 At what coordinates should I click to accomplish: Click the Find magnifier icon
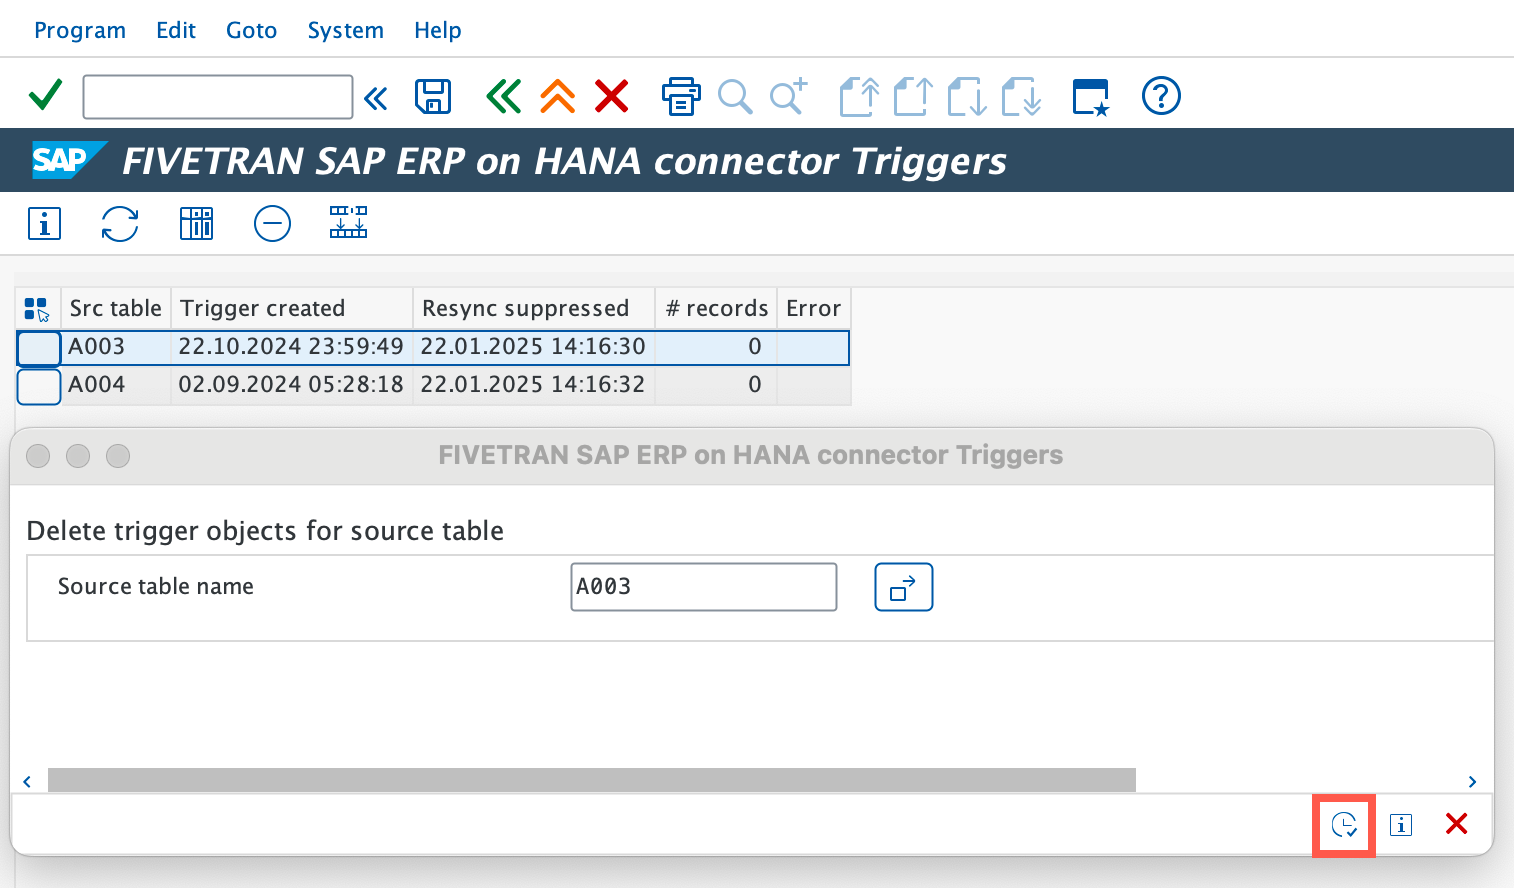point(735,97)
